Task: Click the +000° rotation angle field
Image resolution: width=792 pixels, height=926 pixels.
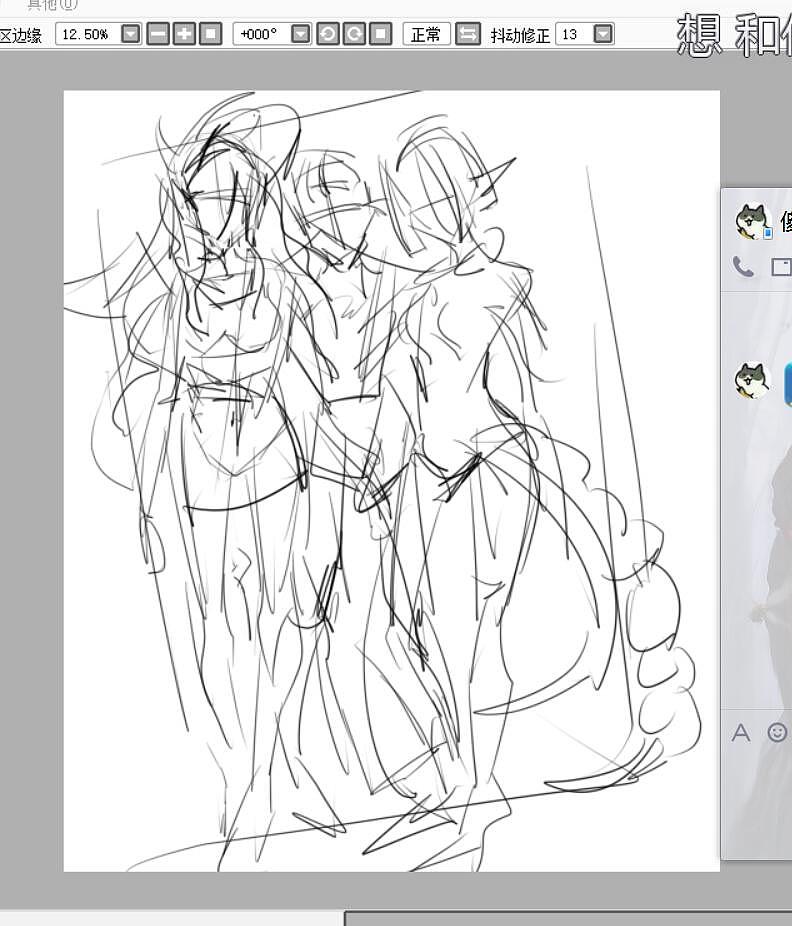Action: tap(262, 34)
